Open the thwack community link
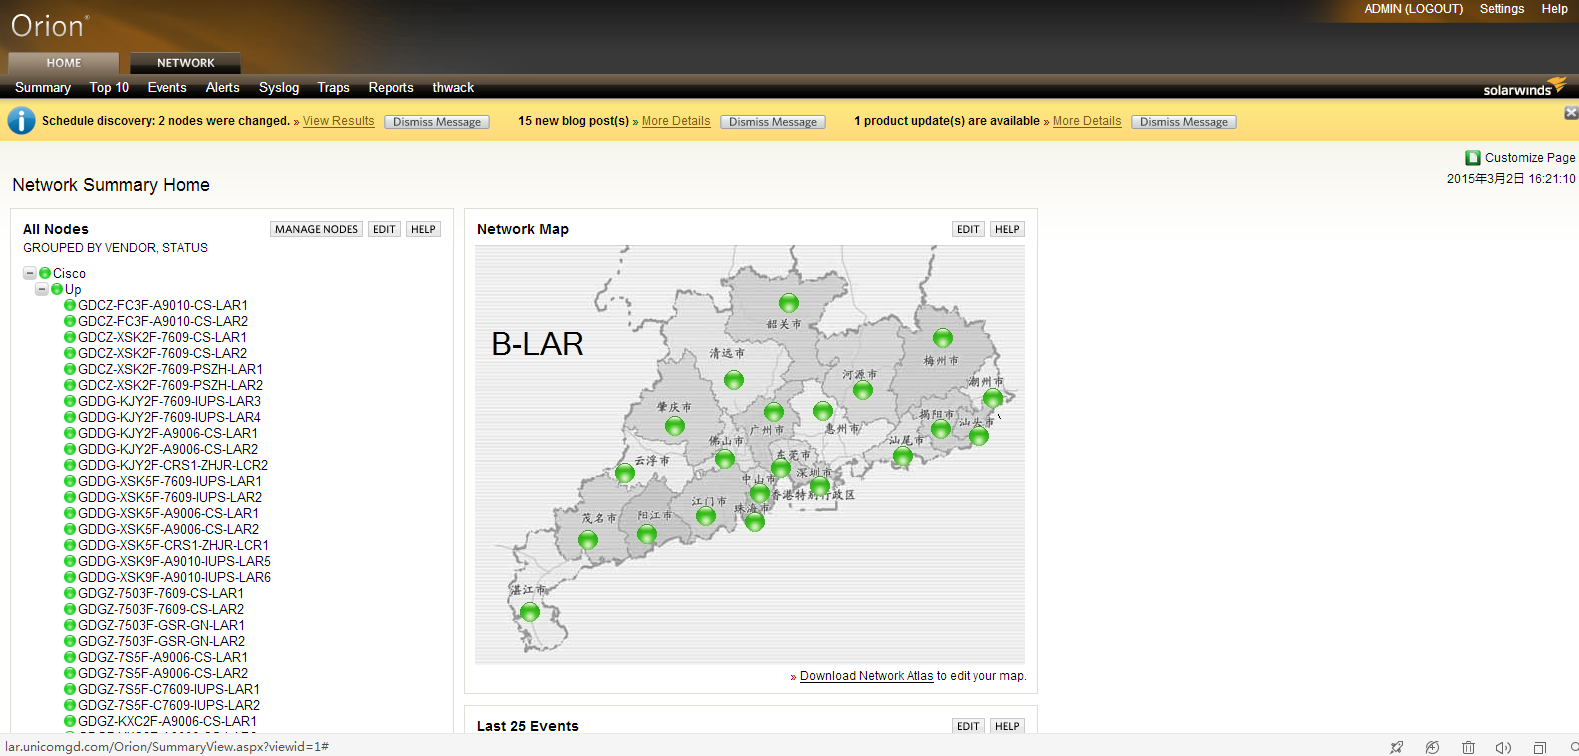This screenshot has height=756, width=1579. tap(453, 88)
